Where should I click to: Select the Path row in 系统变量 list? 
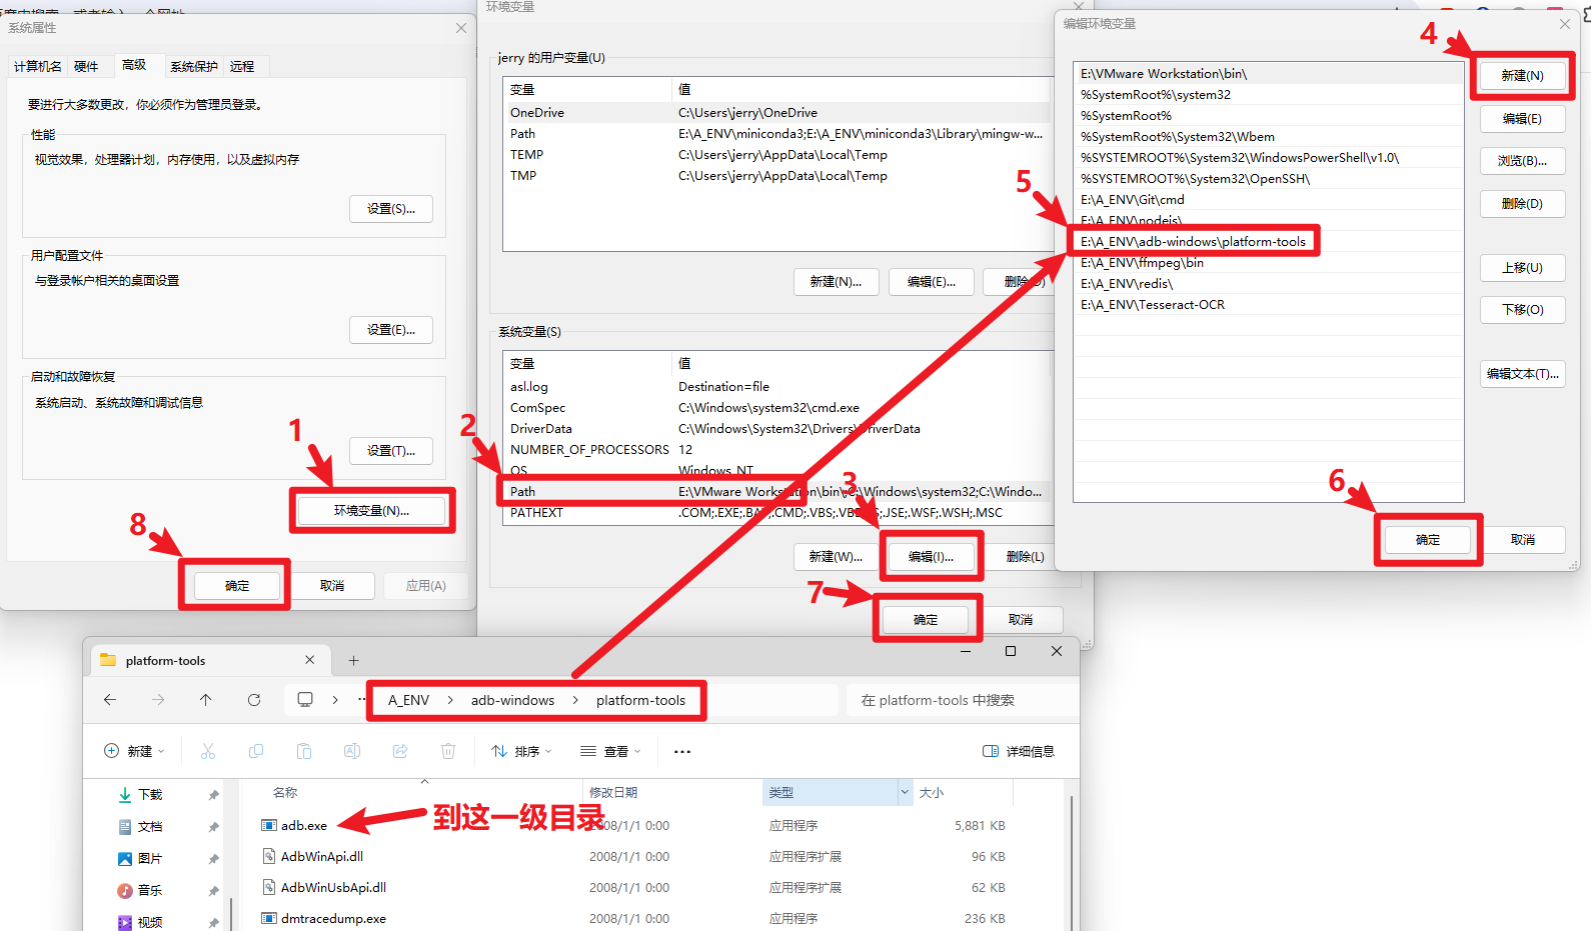(x=778, y=492)
